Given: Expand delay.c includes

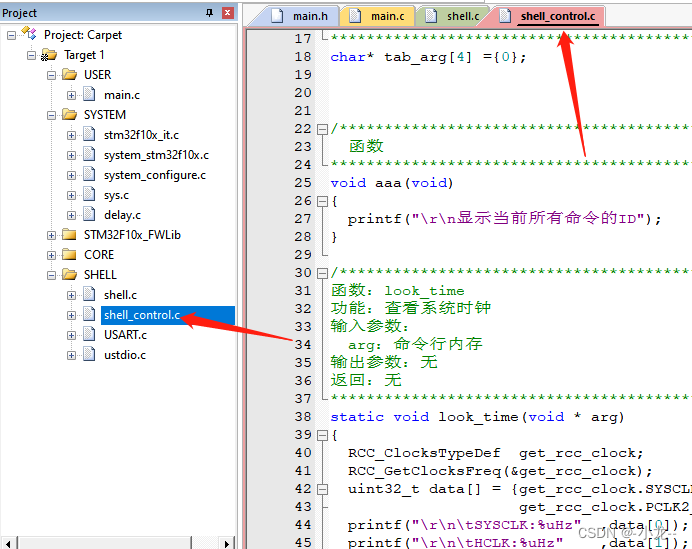Looking at the screenshot, I should (x=71, y=215).
